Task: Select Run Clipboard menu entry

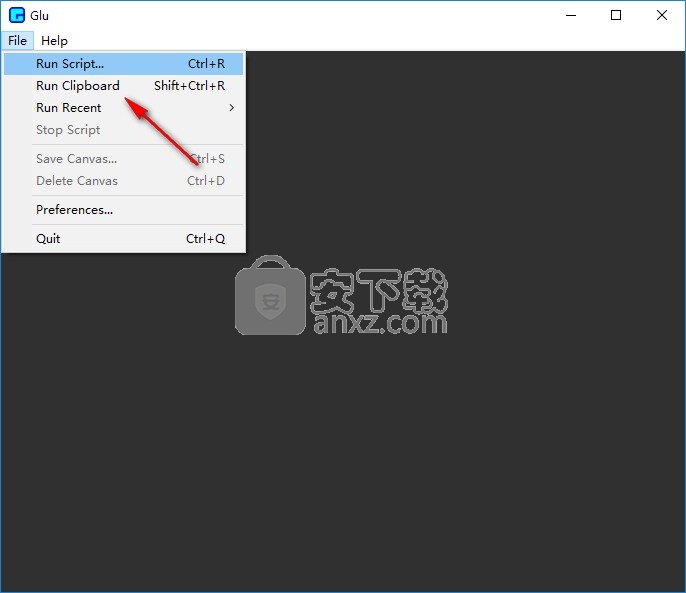Action: pyautogui.click(x=123, y=86)
